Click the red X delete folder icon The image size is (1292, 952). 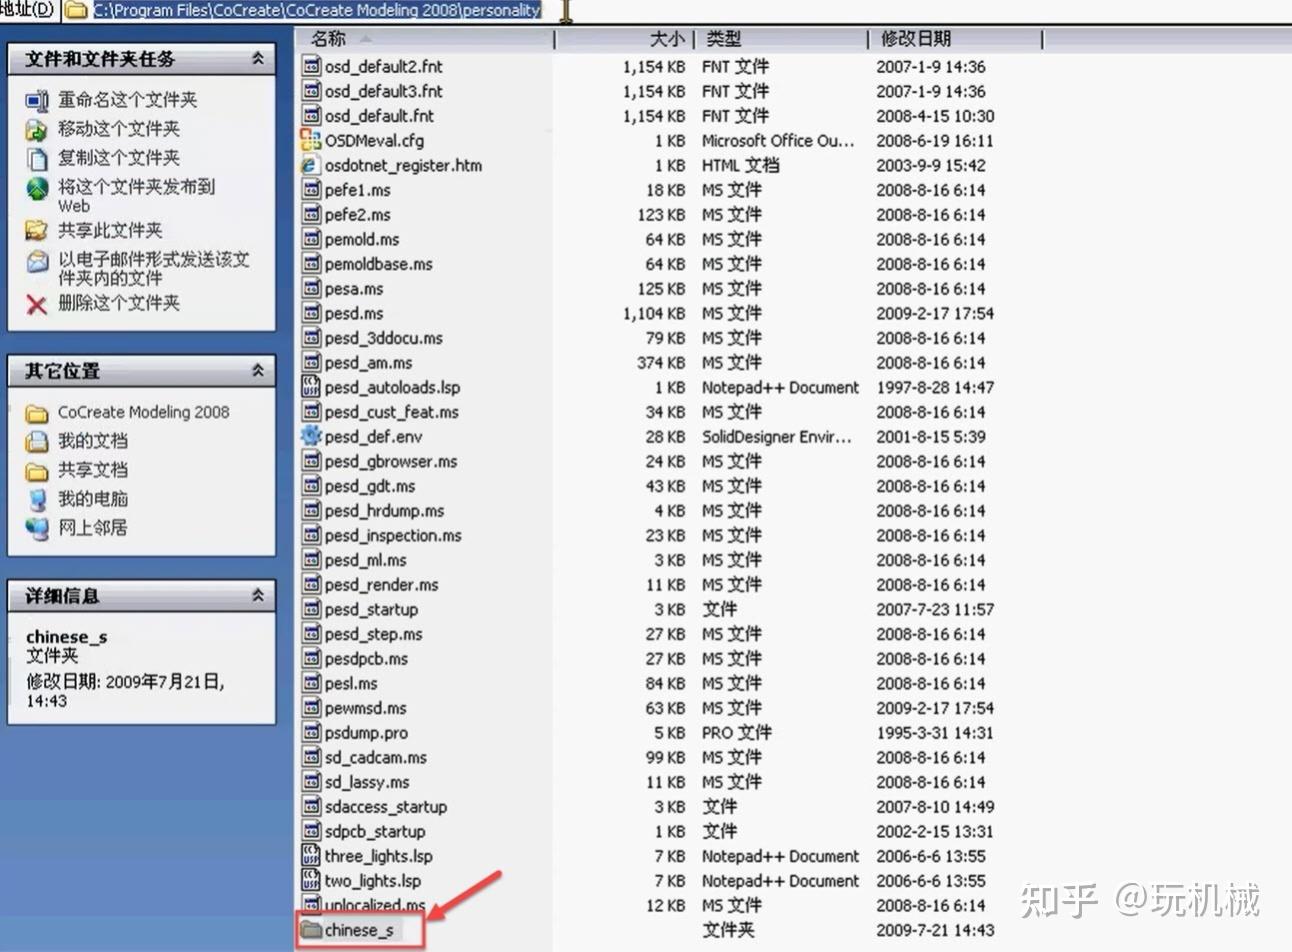tap(37, 304)
